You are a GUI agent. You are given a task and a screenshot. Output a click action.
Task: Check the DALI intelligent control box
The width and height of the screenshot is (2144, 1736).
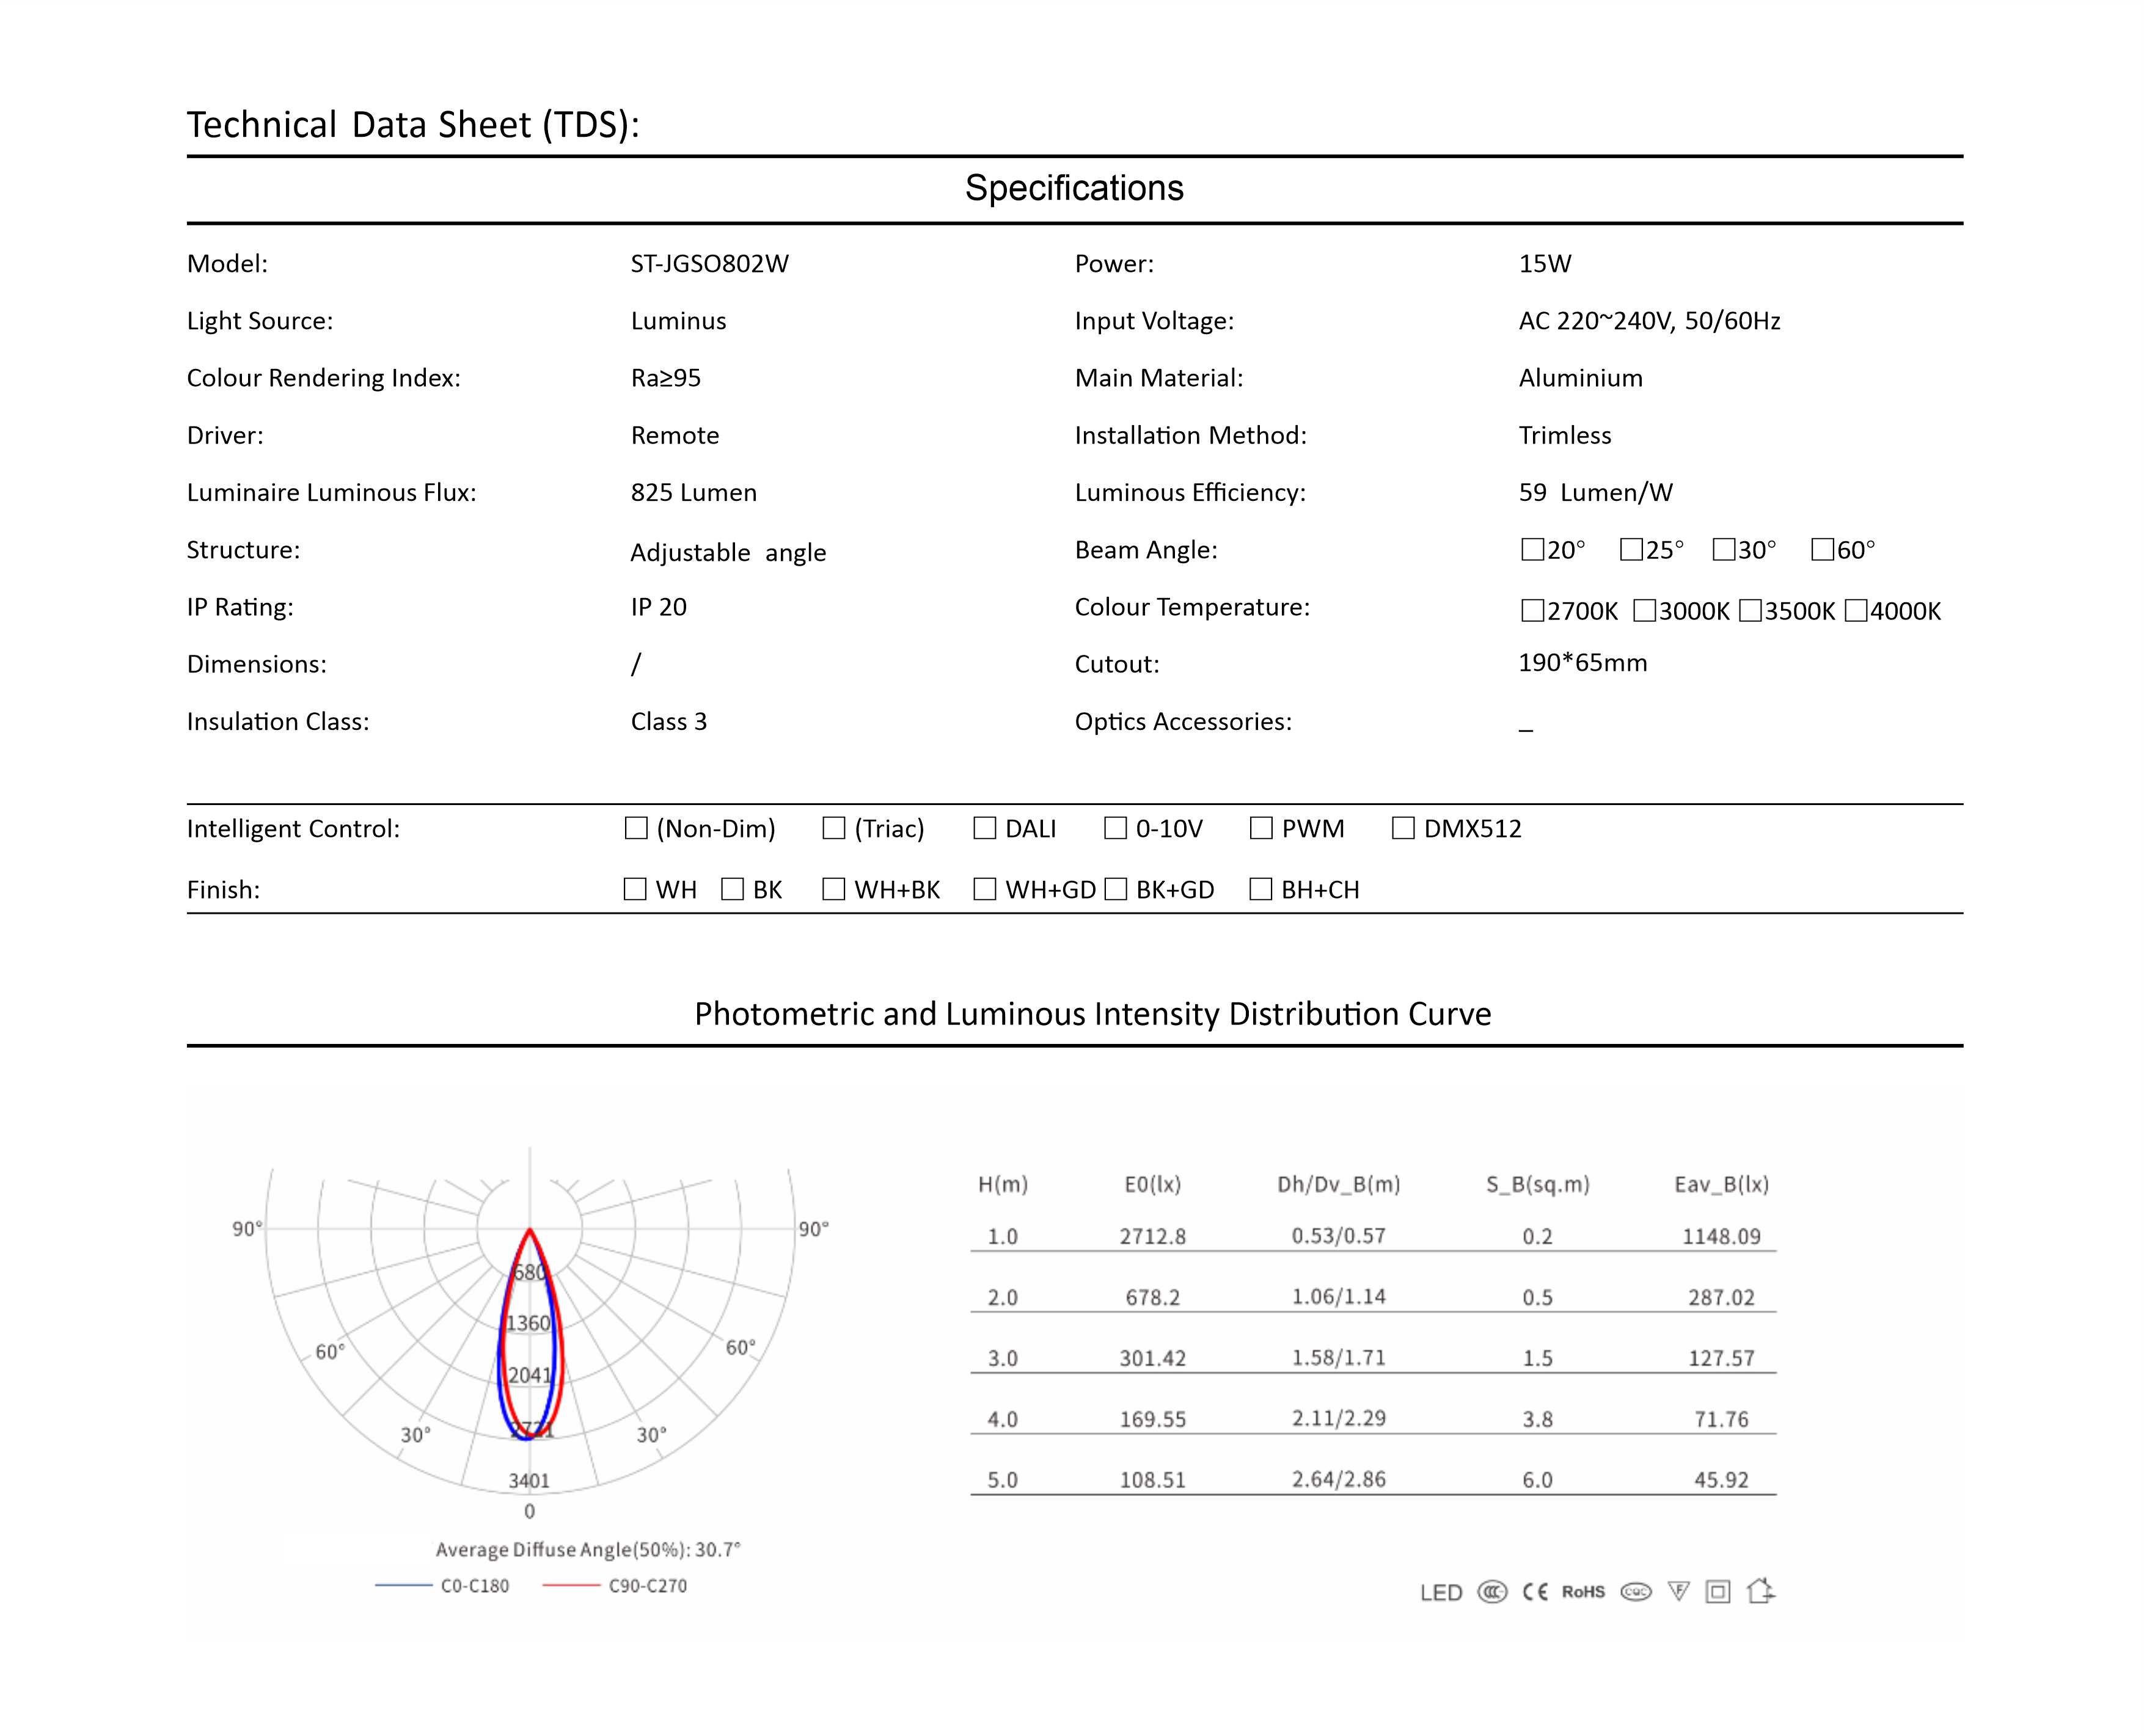point(985,828)
